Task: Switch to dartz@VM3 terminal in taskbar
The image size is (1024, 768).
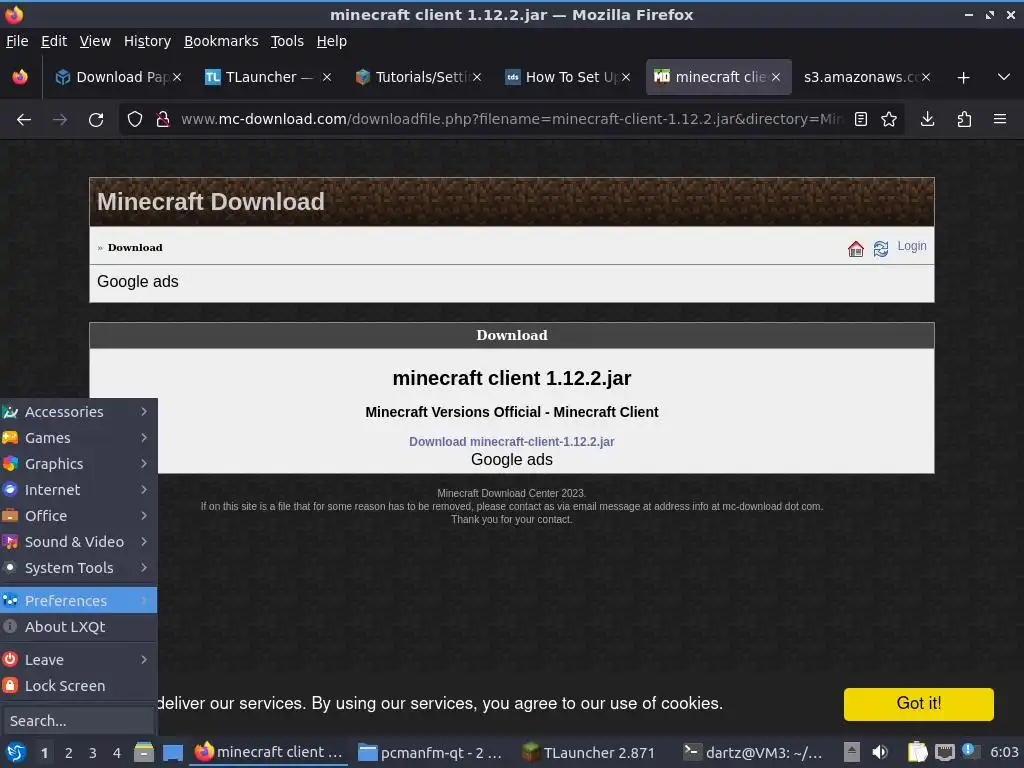Action: click(754, 753)
